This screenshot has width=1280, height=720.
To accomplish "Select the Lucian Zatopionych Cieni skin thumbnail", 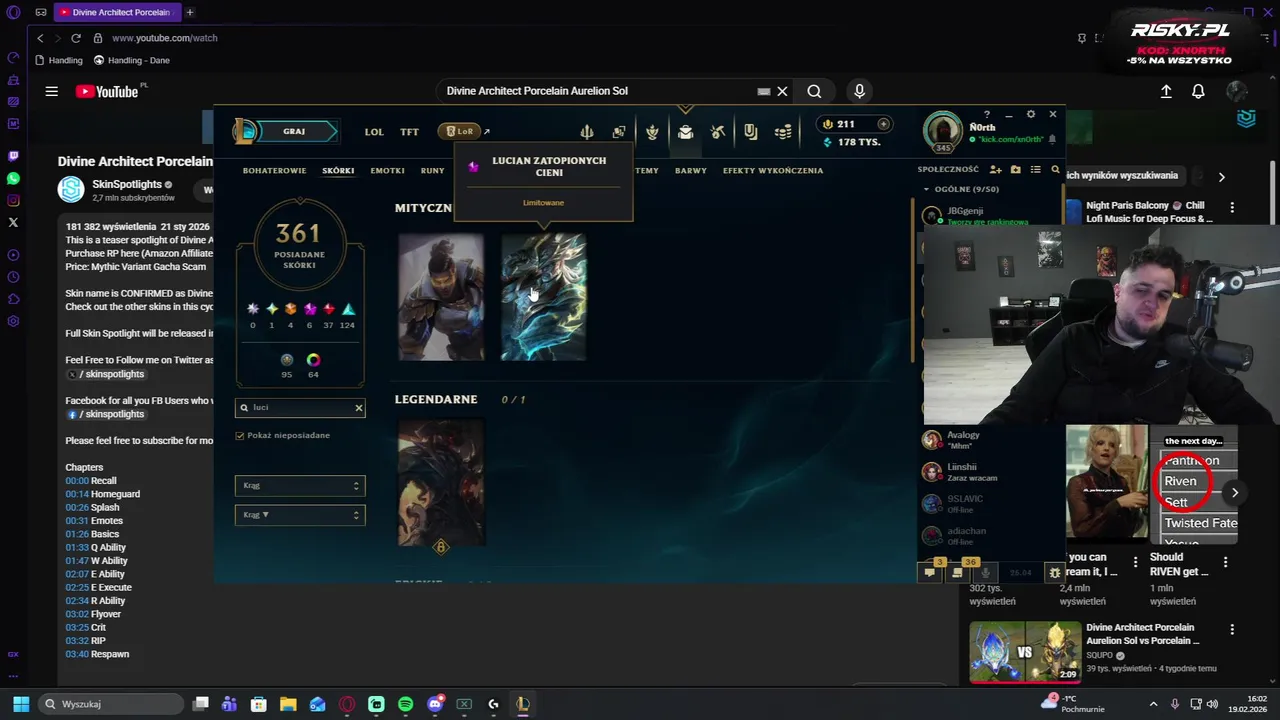I will [543, 297].
